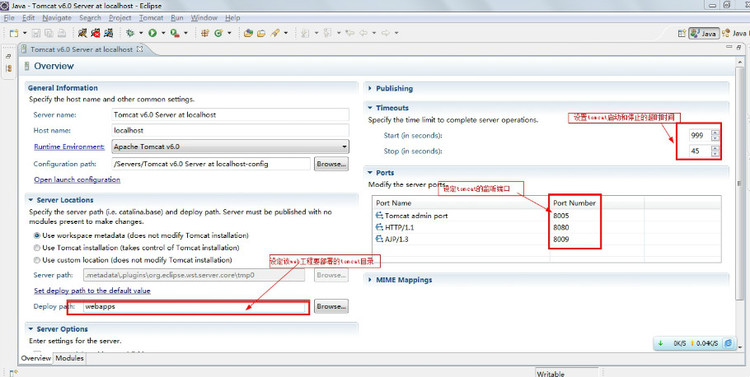Open the Navigate menu

[x=56, y=18]
